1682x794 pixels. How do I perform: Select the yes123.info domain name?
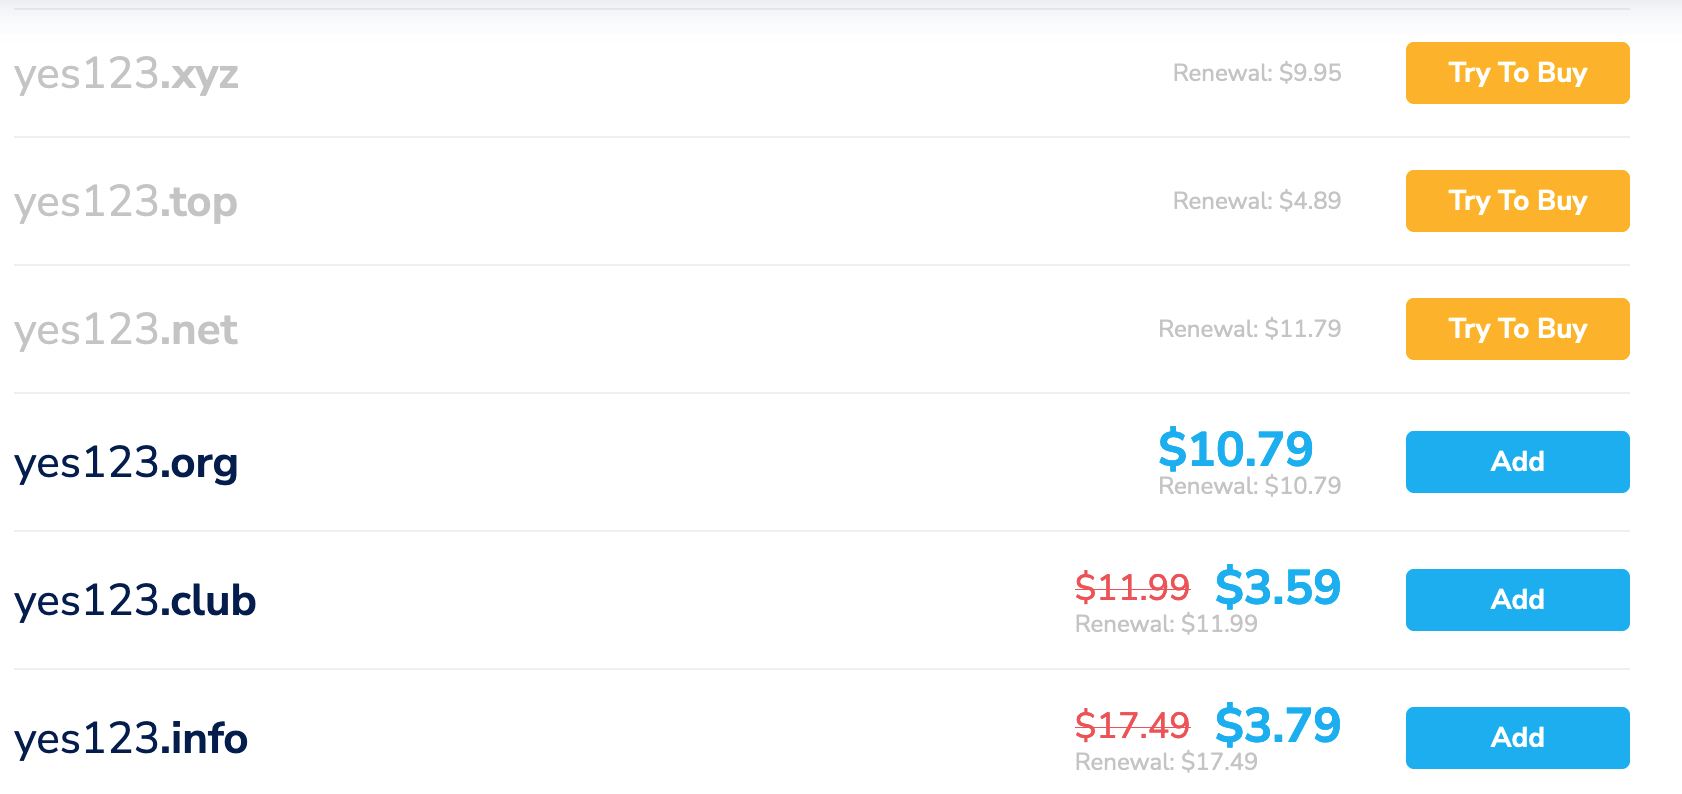(x=131, y=739)
